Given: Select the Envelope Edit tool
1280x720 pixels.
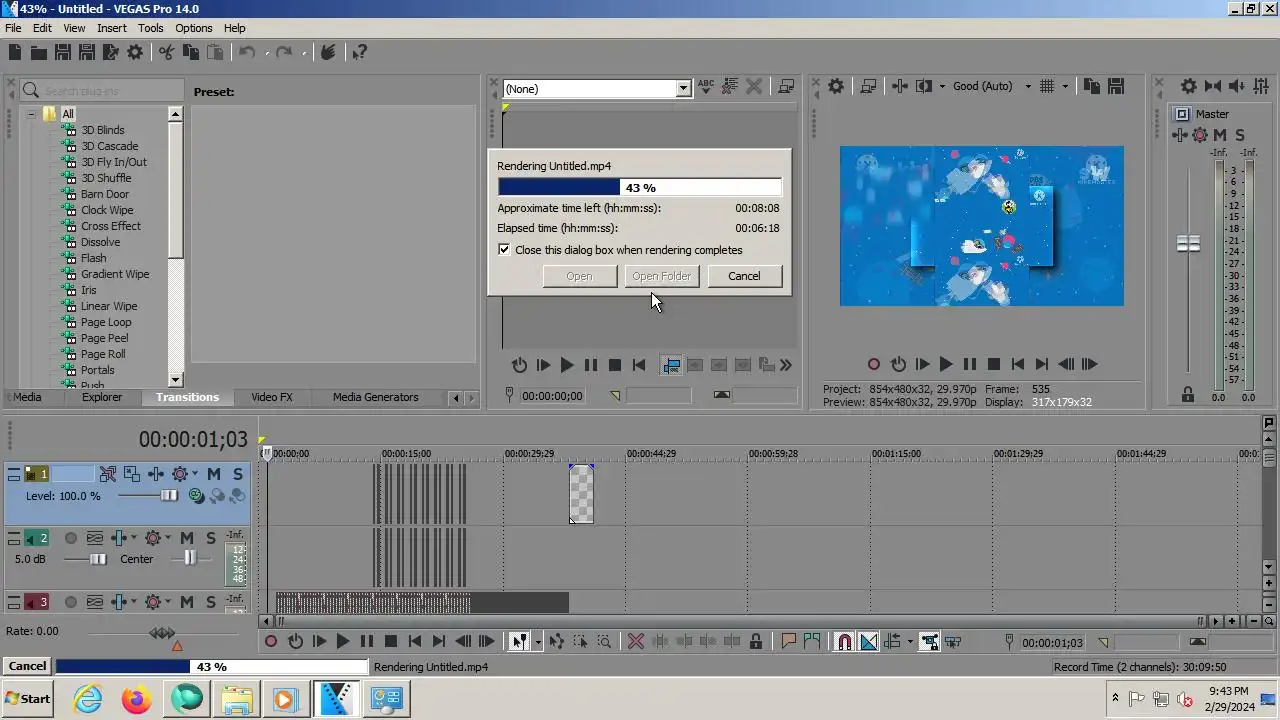Looking at the screenshot, I should tap(556, 642).
